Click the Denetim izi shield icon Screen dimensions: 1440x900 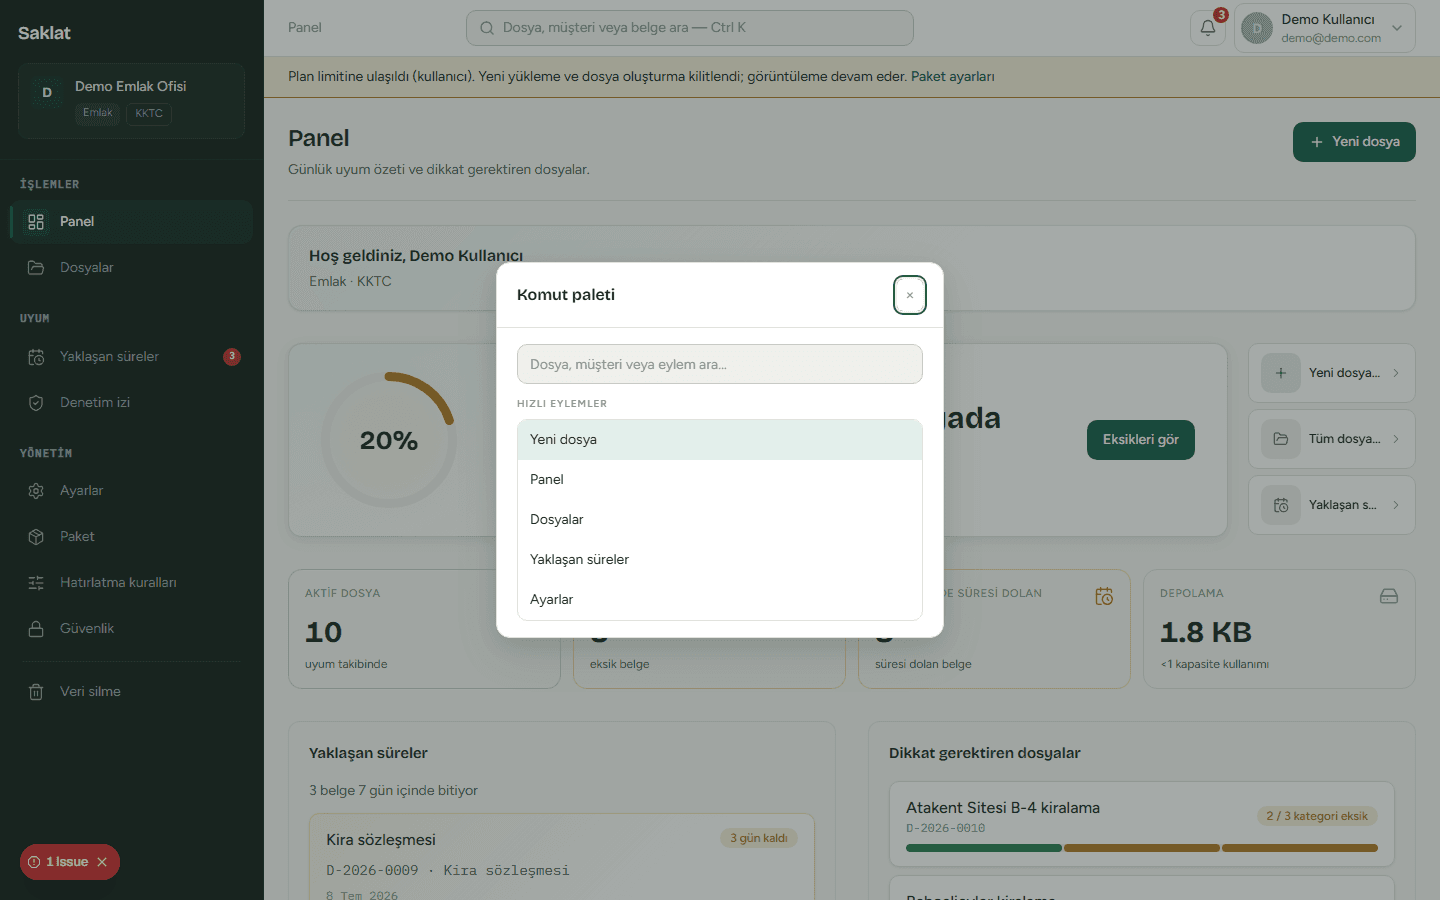coord(36,403)
